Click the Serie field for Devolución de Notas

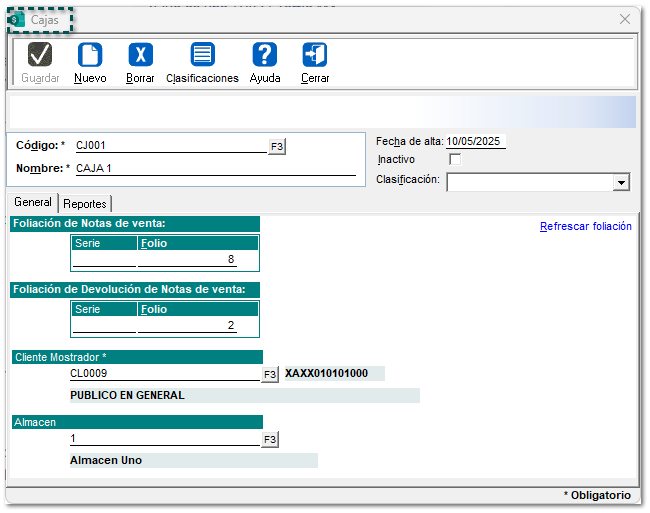tap(104, 326)
